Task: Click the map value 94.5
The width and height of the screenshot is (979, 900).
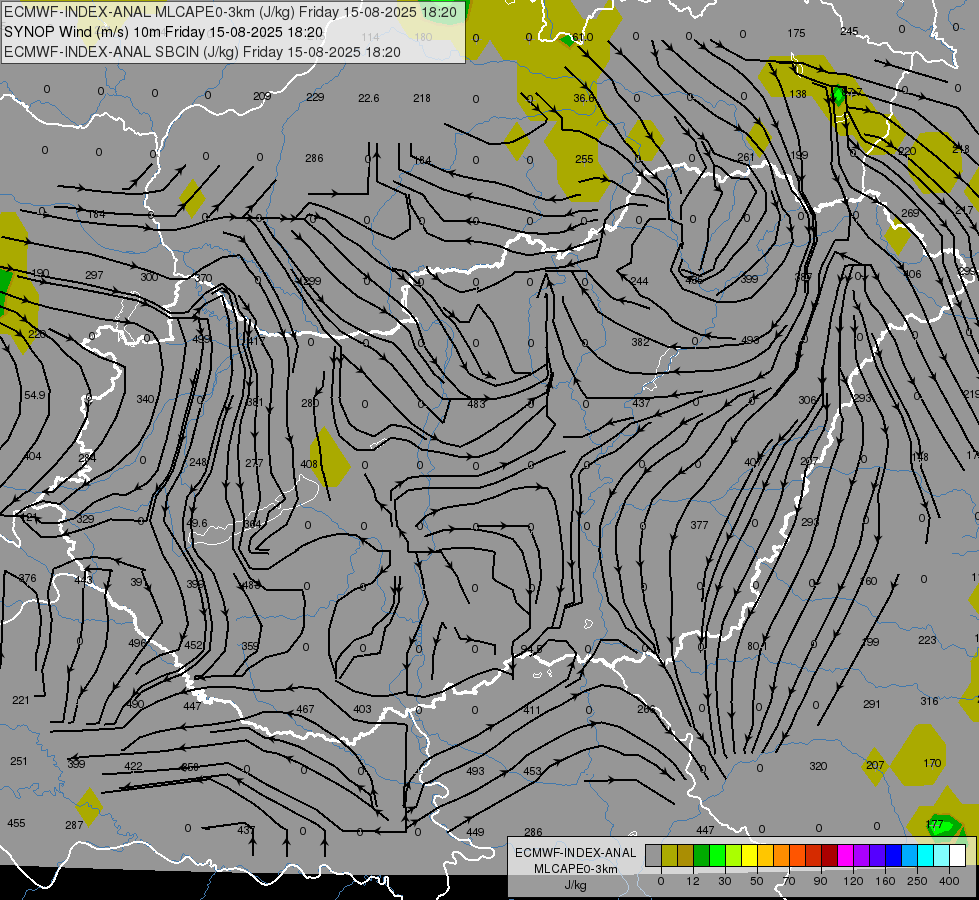Action: [531, 650]
